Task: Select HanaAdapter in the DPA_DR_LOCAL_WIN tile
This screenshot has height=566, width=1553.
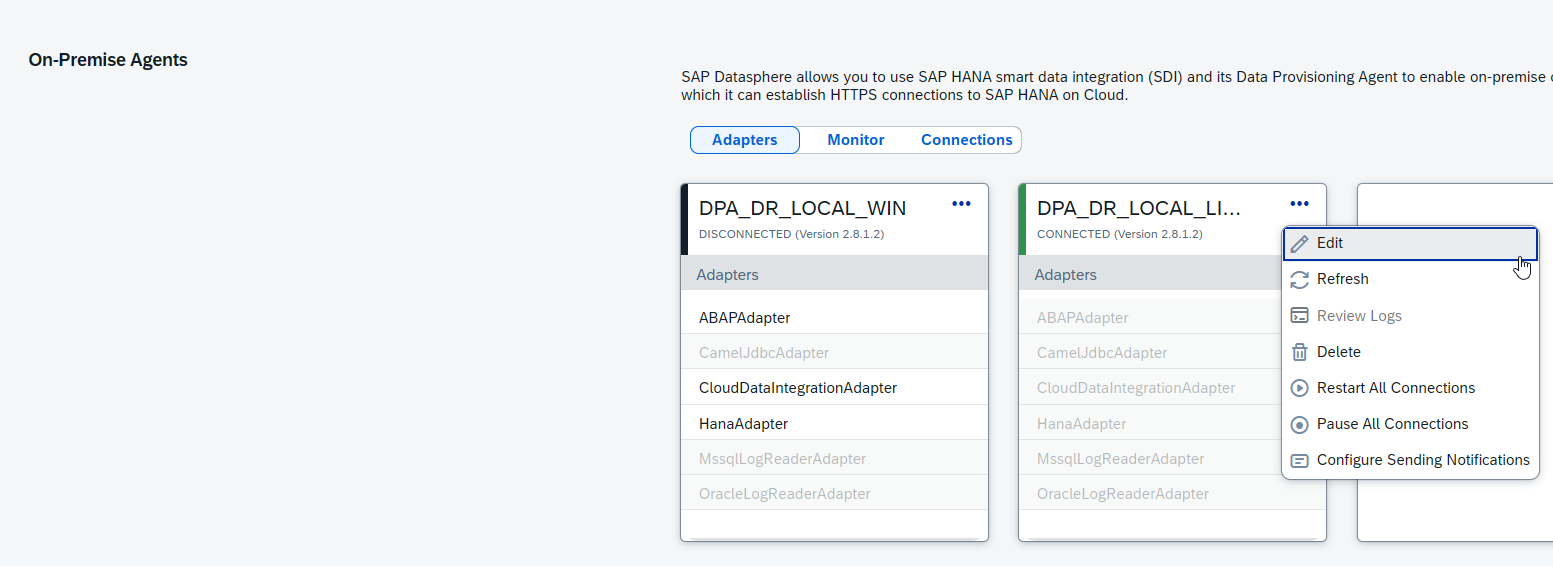Action: click(743, 424)
